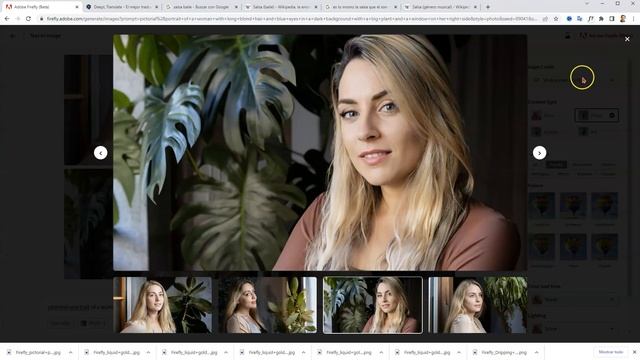Open the browser side panel
Viewport: 640px width, 360px height.
611,19
